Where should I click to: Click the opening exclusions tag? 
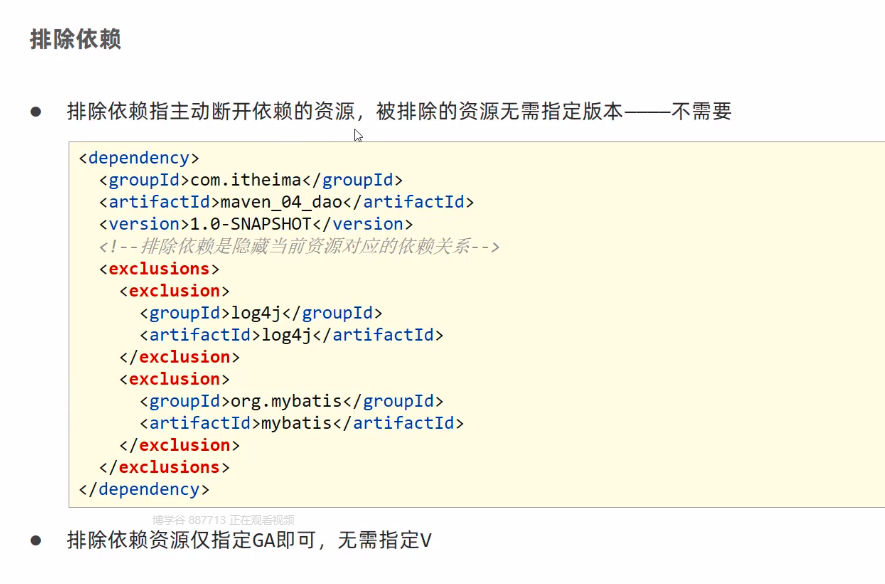(x=159, y=268)
